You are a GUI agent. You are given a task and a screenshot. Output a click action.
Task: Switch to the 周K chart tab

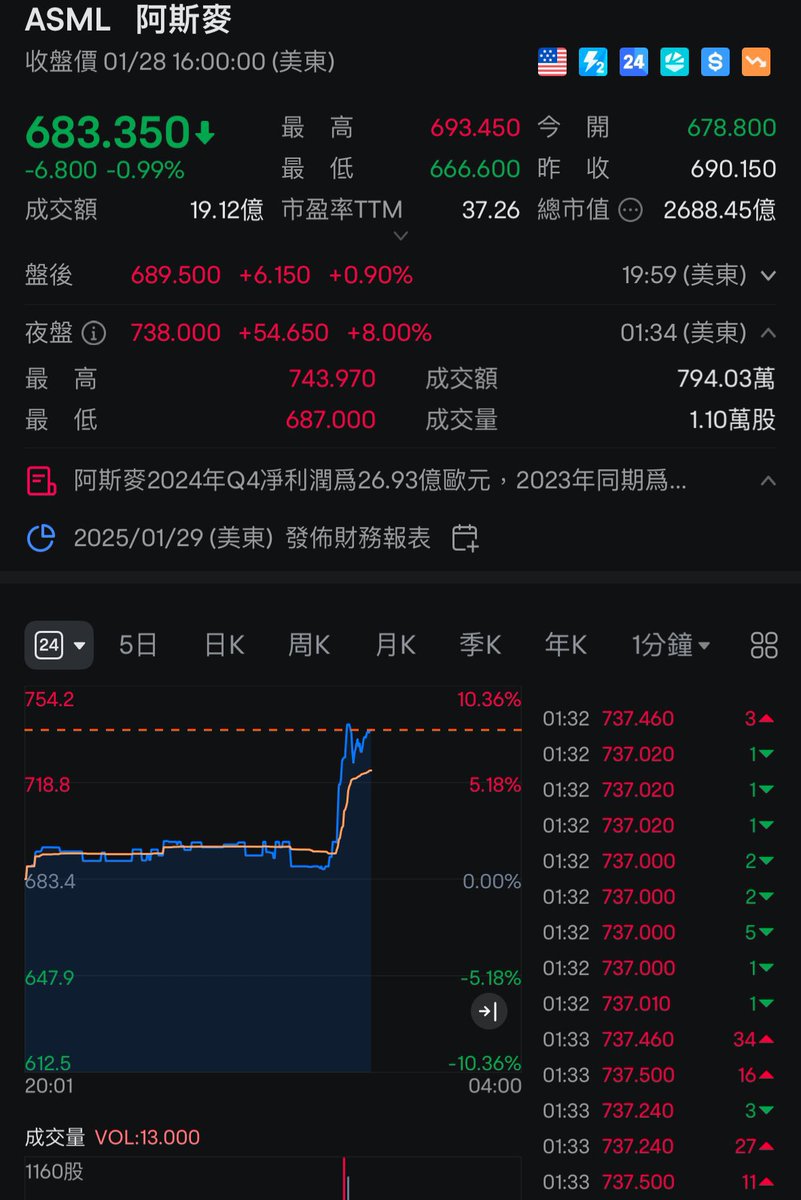point(309,645)
